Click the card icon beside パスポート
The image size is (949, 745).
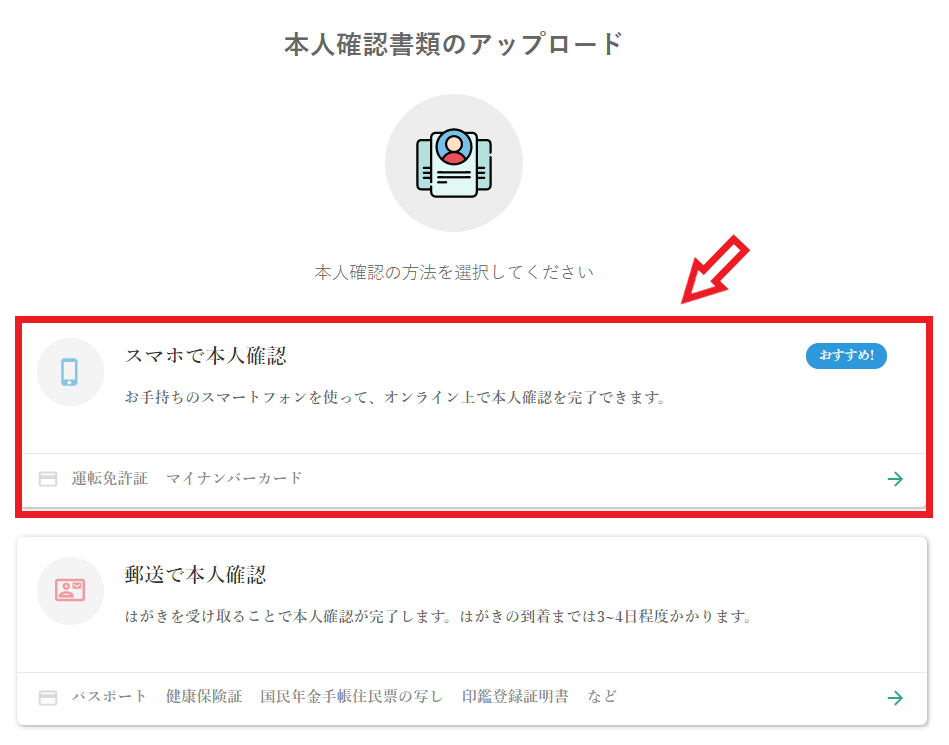[x=48, y=698]
